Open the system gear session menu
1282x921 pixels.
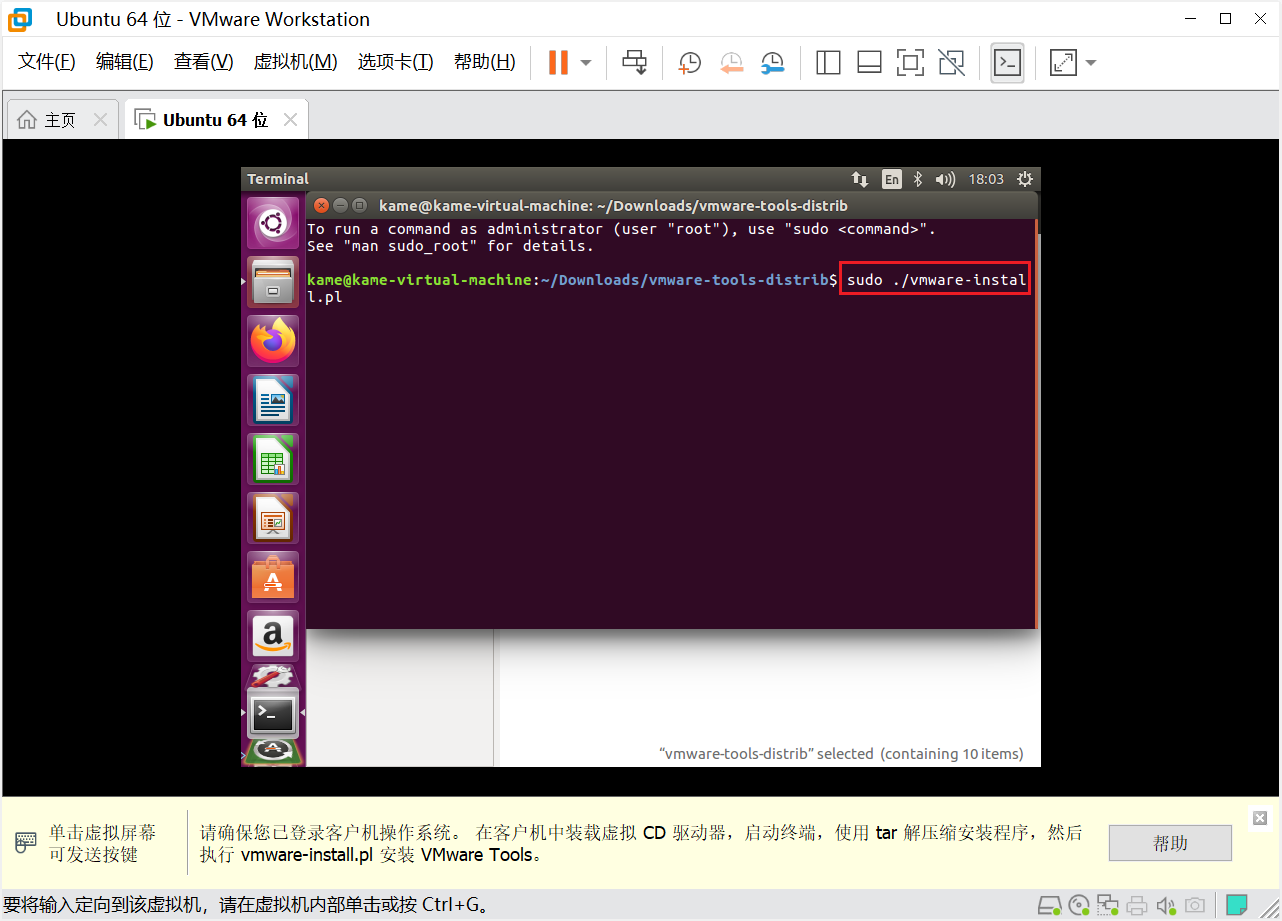click(1024, 179)
